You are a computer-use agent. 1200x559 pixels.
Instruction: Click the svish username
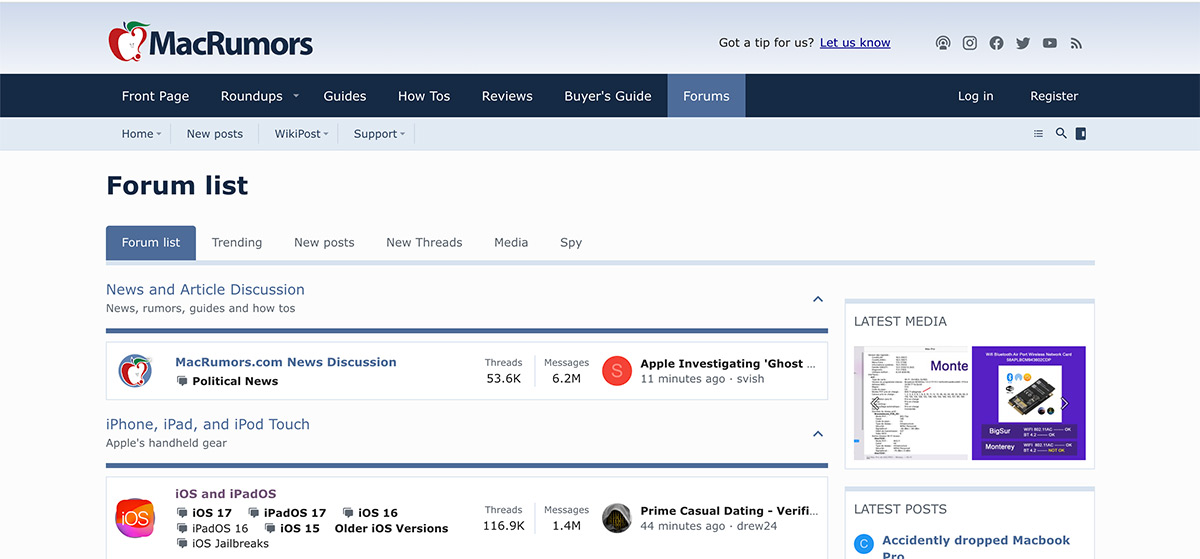pos(751,379)
